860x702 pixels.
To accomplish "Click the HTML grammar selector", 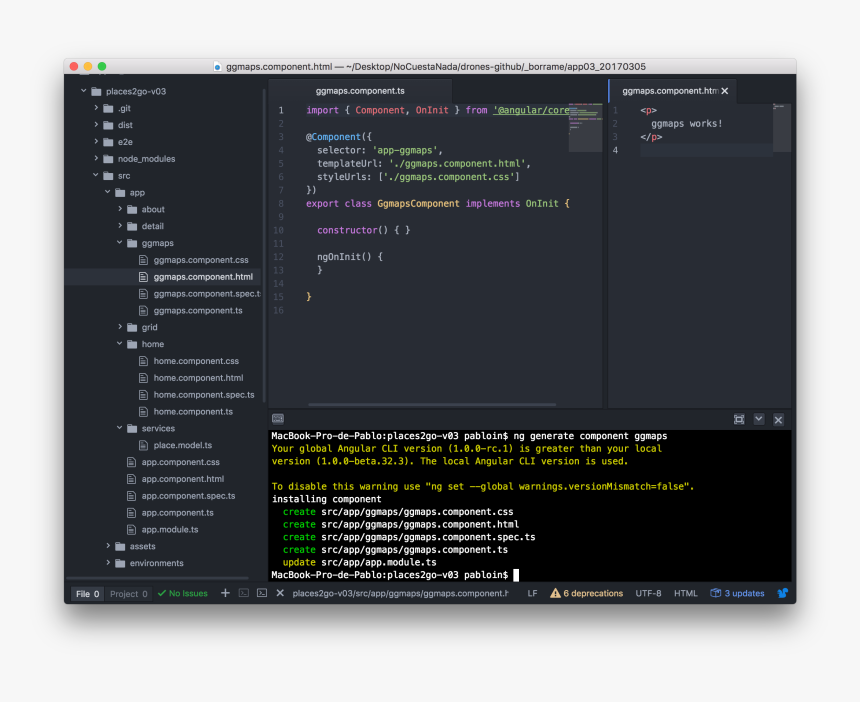I will 685,593.
